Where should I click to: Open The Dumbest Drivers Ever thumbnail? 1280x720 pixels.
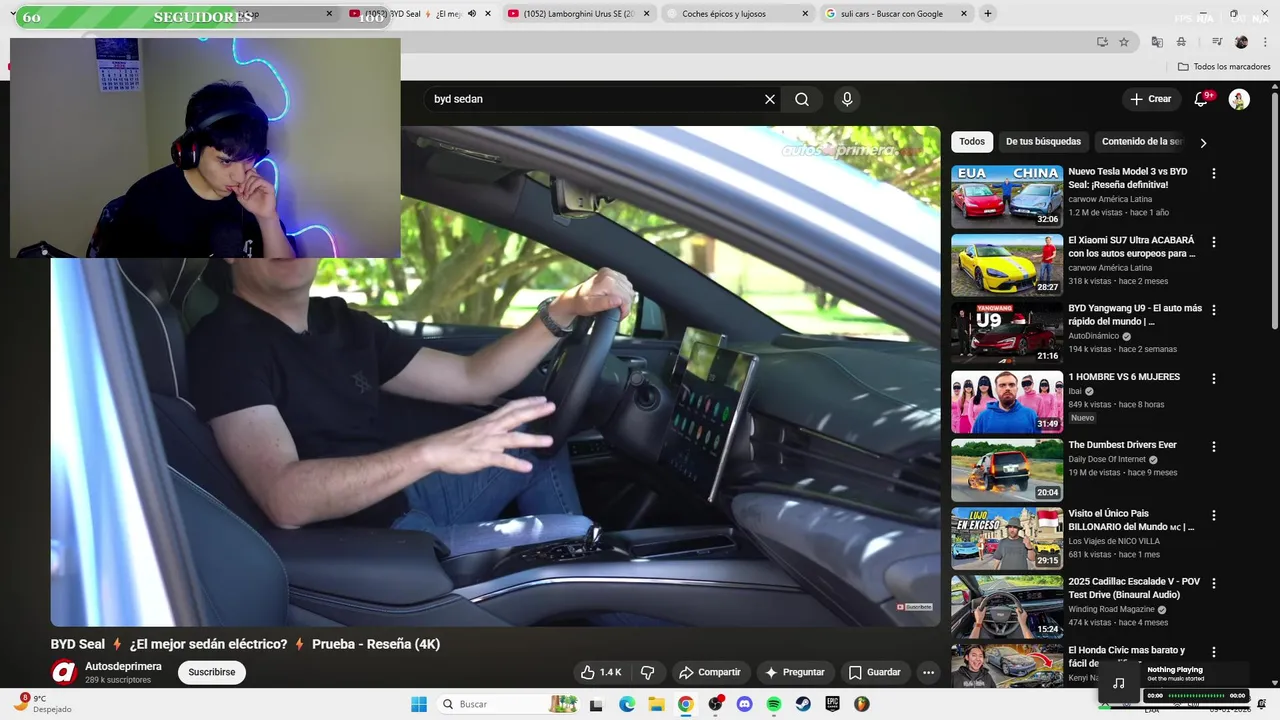[1006, 470]
